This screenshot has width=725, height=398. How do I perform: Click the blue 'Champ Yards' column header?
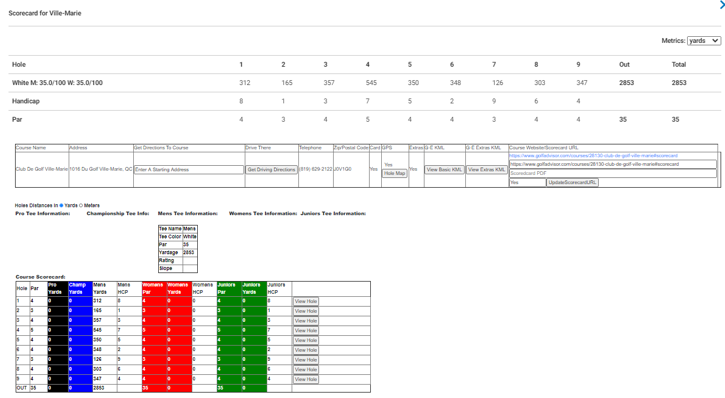point(80,288)
